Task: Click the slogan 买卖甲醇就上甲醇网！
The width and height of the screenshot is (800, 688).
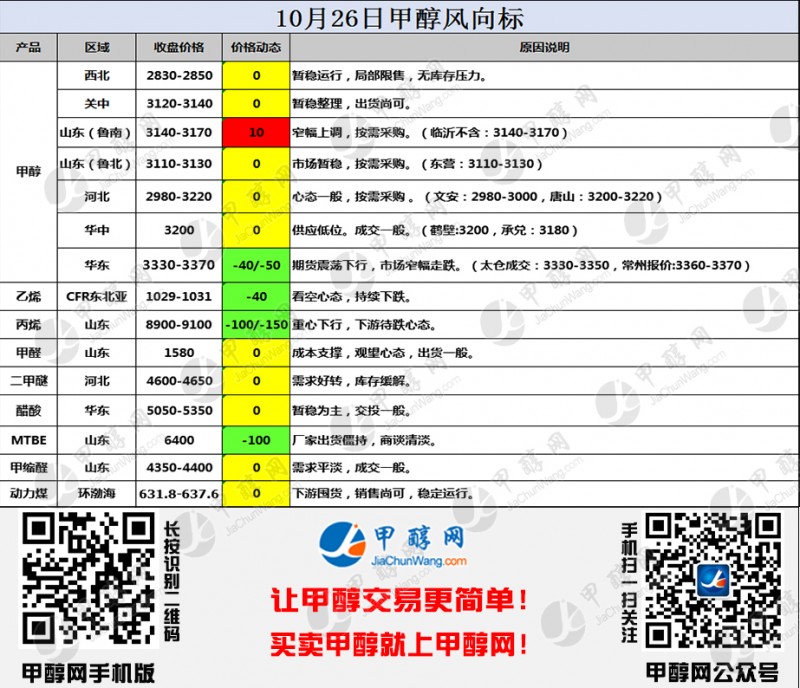Action: pos(399,644)
